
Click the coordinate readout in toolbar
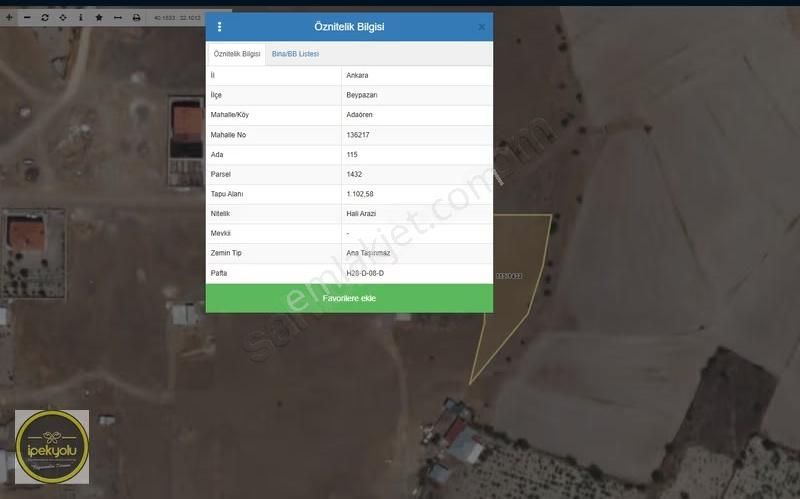coord(178,18)
